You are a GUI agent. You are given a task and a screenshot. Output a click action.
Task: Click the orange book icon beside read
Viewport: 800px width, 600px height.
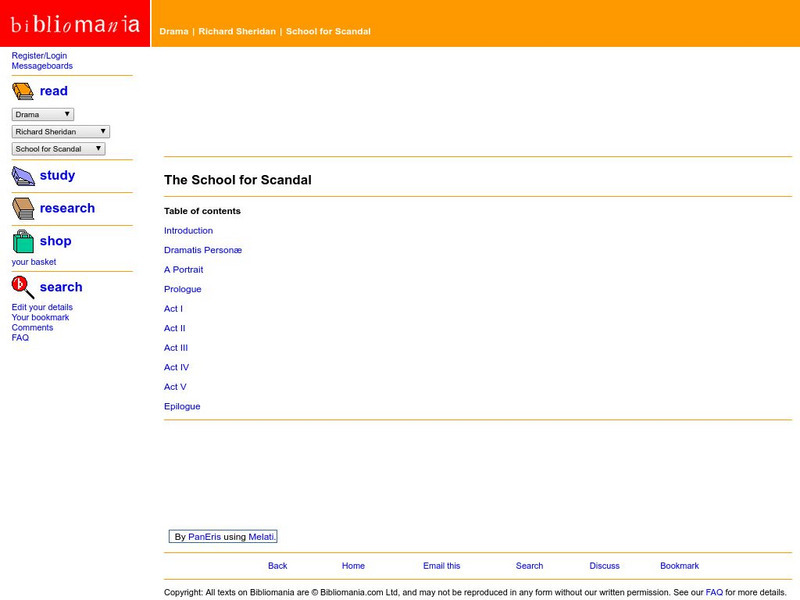coord(23,91)
